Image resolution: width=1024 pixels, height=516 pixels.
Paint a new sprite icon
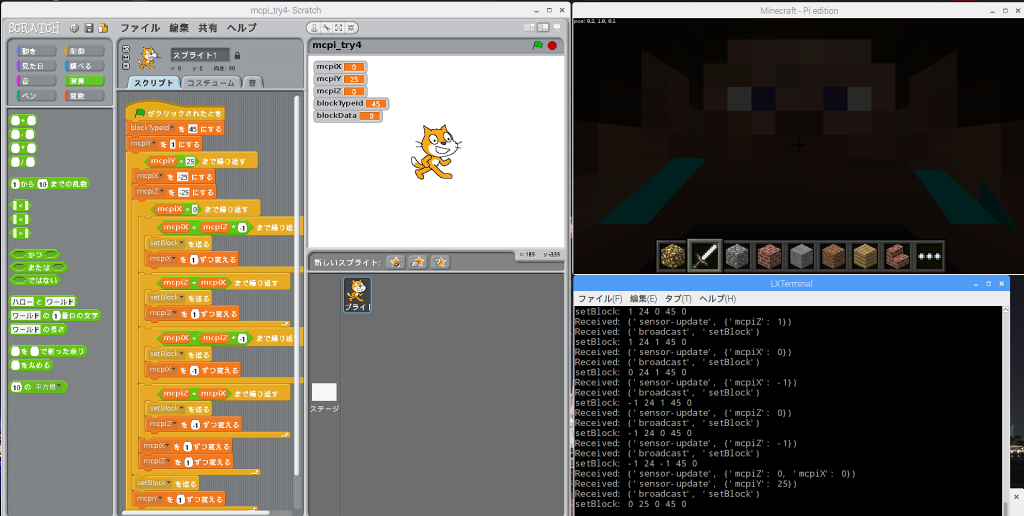coord(395,262)
